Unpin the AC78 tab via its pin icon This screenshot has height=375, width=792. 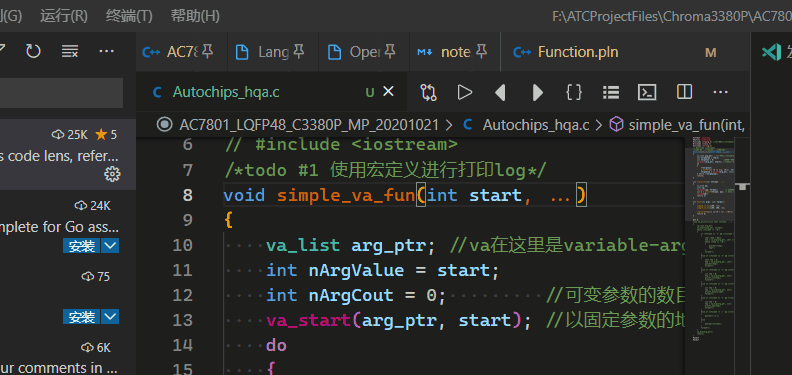pos(207,51)
